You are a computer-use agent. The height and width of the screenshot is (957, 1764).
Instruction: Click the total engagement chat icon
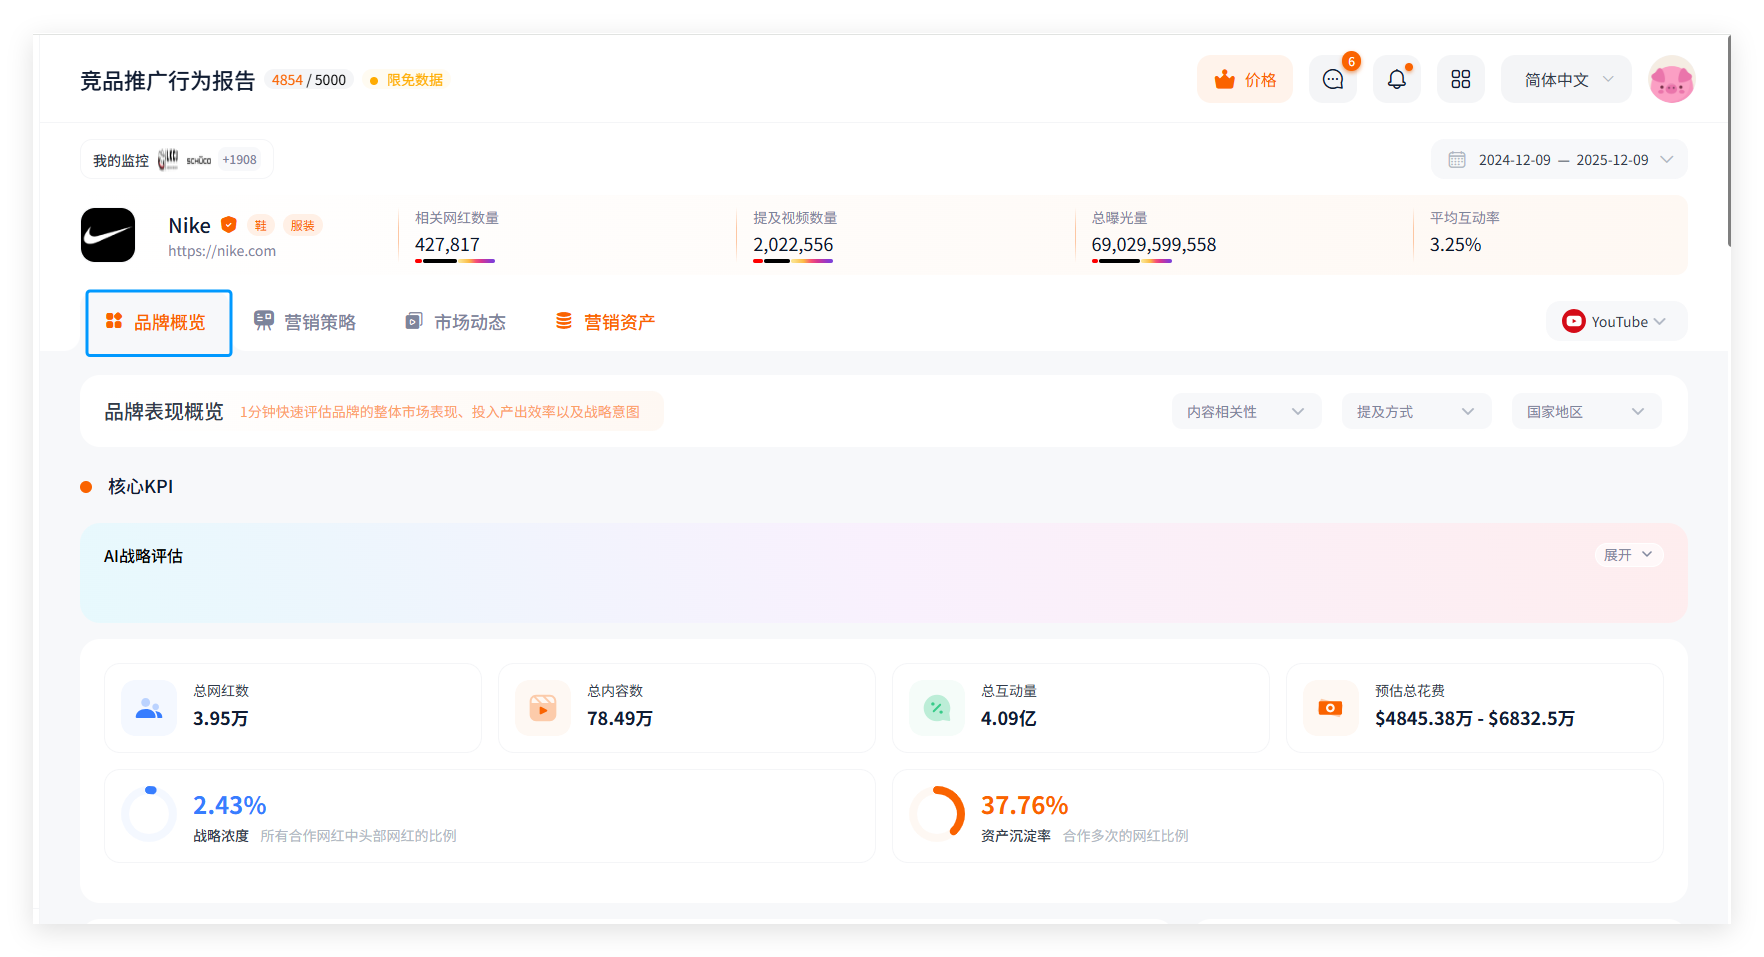point(937,708)
